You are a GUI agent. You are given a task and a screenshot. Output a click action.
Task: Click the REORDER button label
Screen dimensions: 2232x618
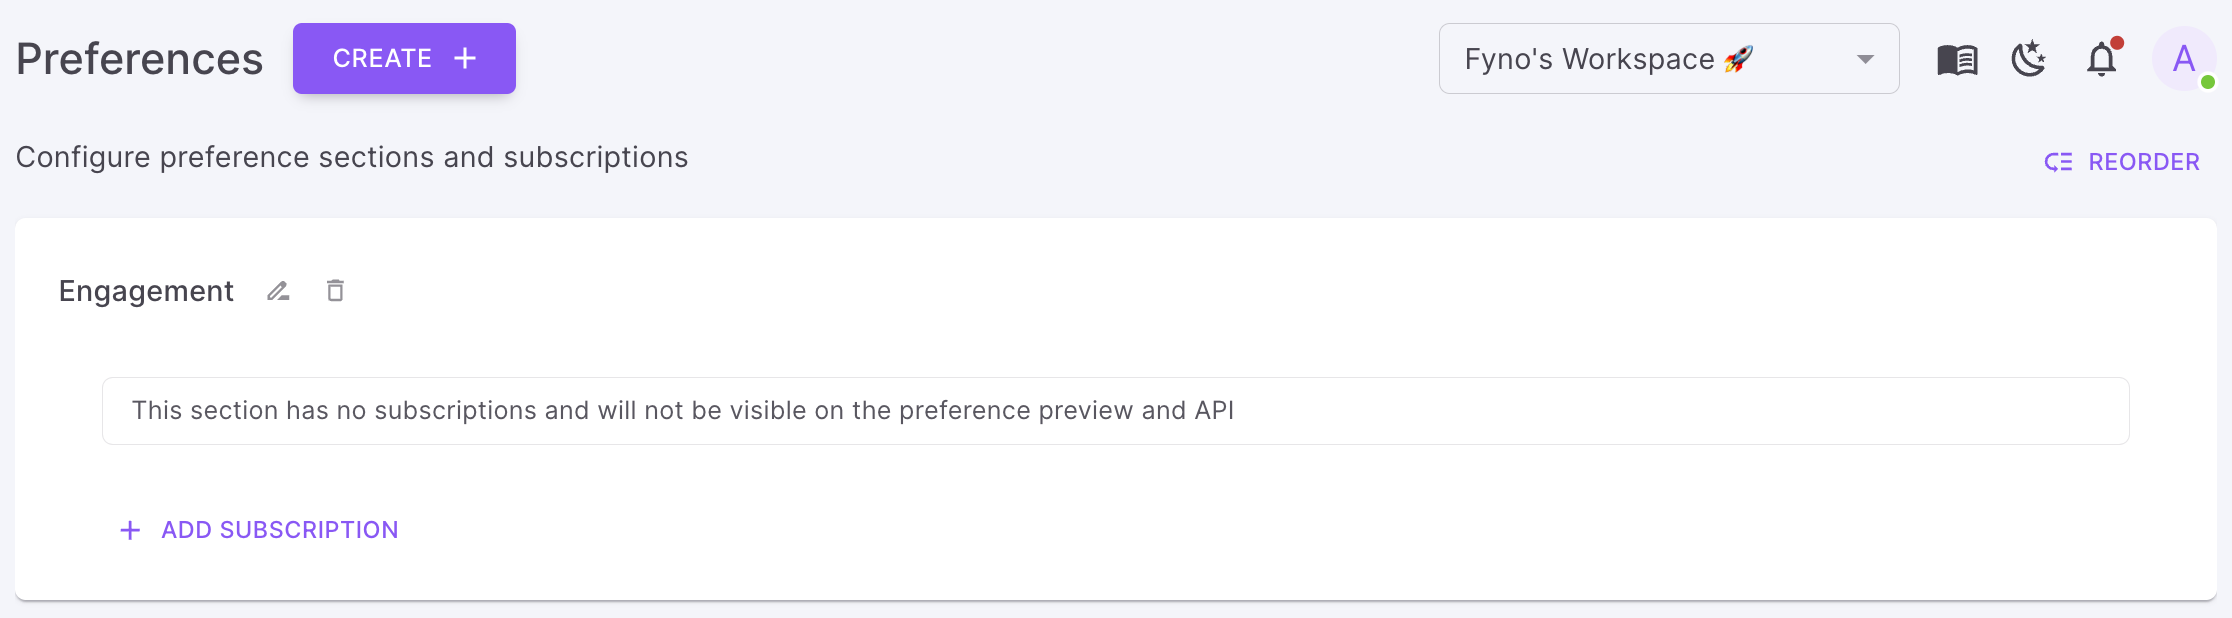point(2144,162)
